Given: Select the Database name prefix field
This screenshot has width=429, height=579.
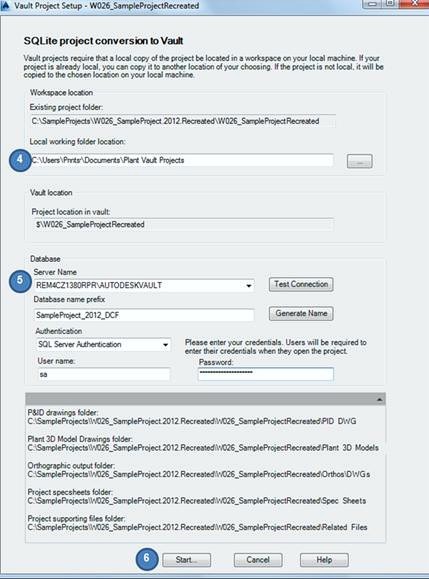Looking at the screenshot, I should coord(144,315).
